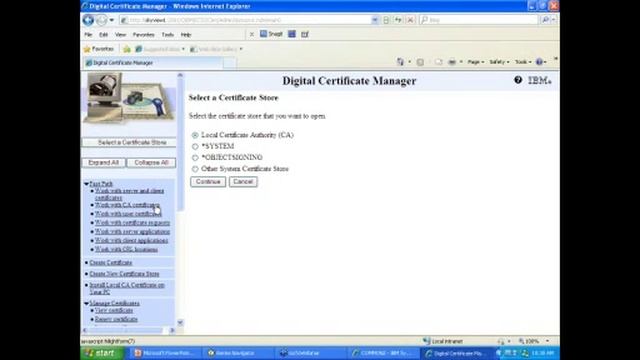Click the IBM logo
Viewport: 640px width, 360px height.
tap(540, 80)
